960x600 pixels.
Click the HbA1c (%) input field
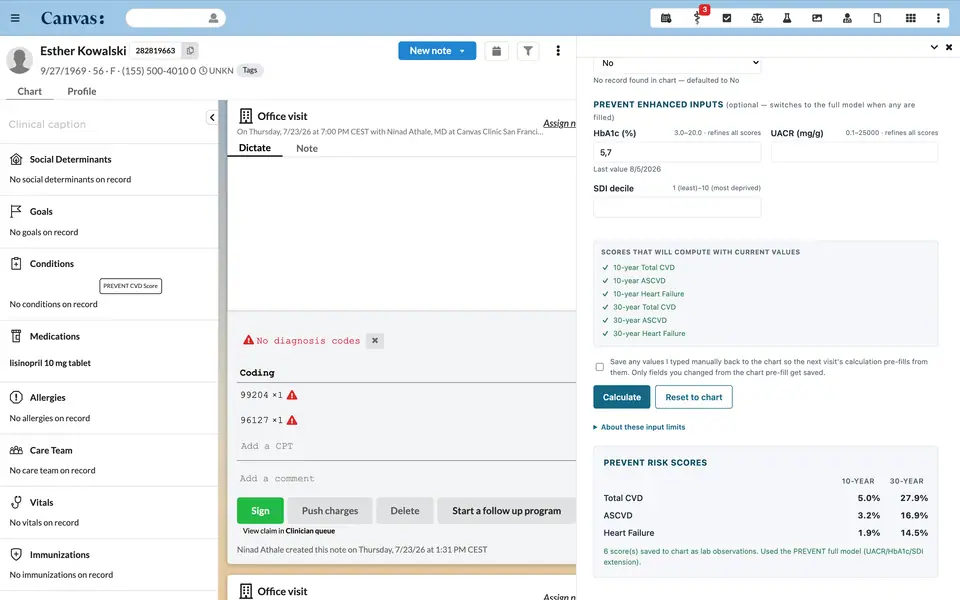coord(677,152)
